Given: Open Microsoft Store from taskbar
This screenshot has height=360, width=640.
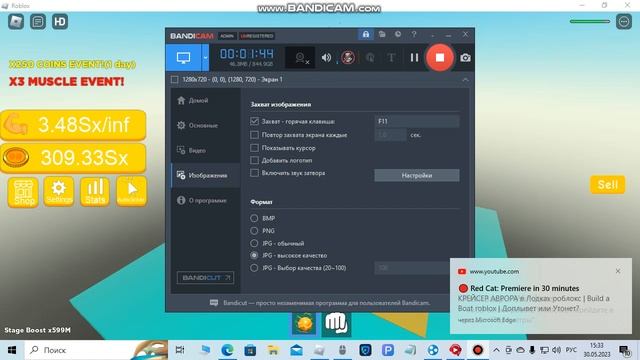Looking at the screenshot, I should coord(250,350).
